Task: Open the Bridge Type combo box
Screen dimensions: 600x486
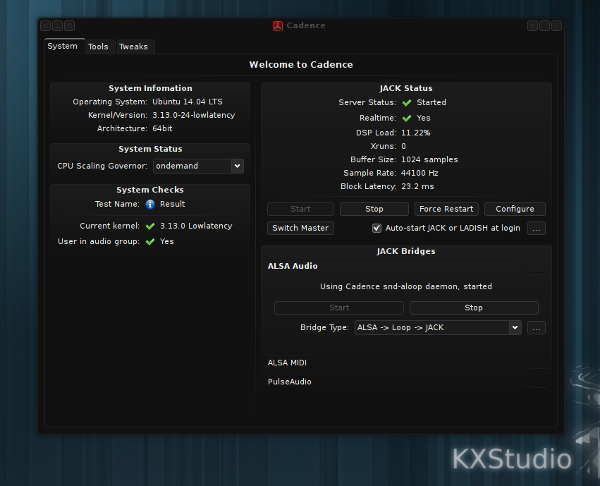Action: [438, 328]
